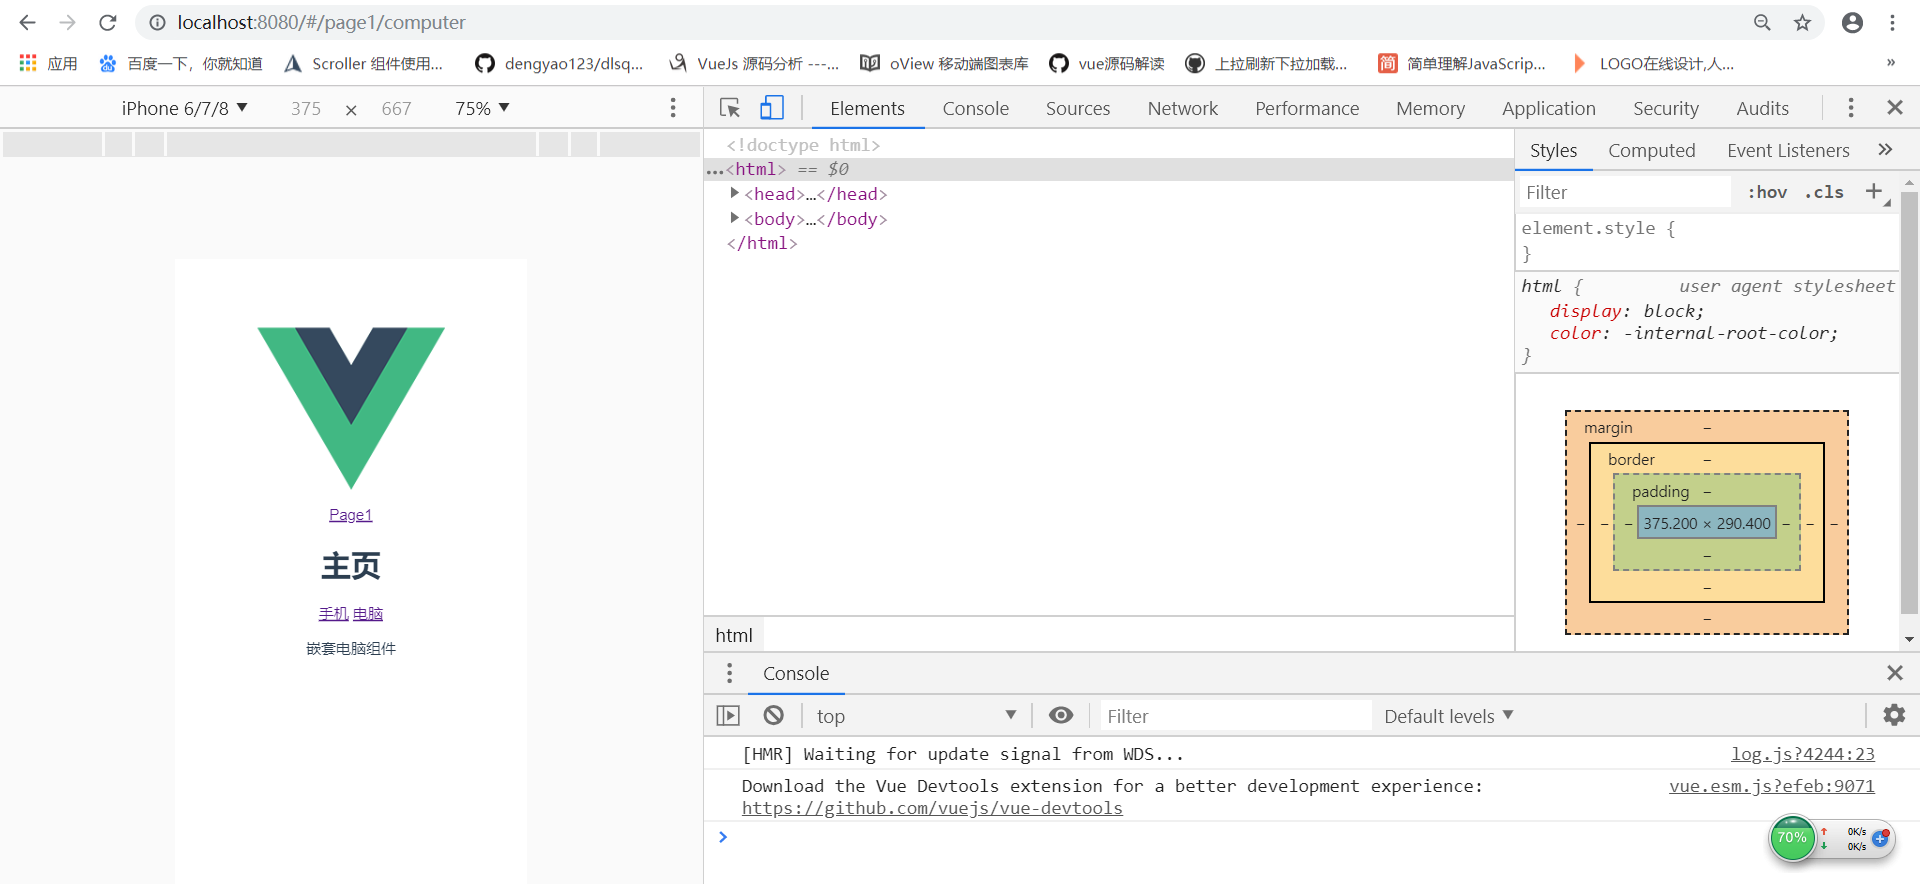Go forward in browser history
The width and height of the screenshot is (1920, 884).
pos(67,22)
